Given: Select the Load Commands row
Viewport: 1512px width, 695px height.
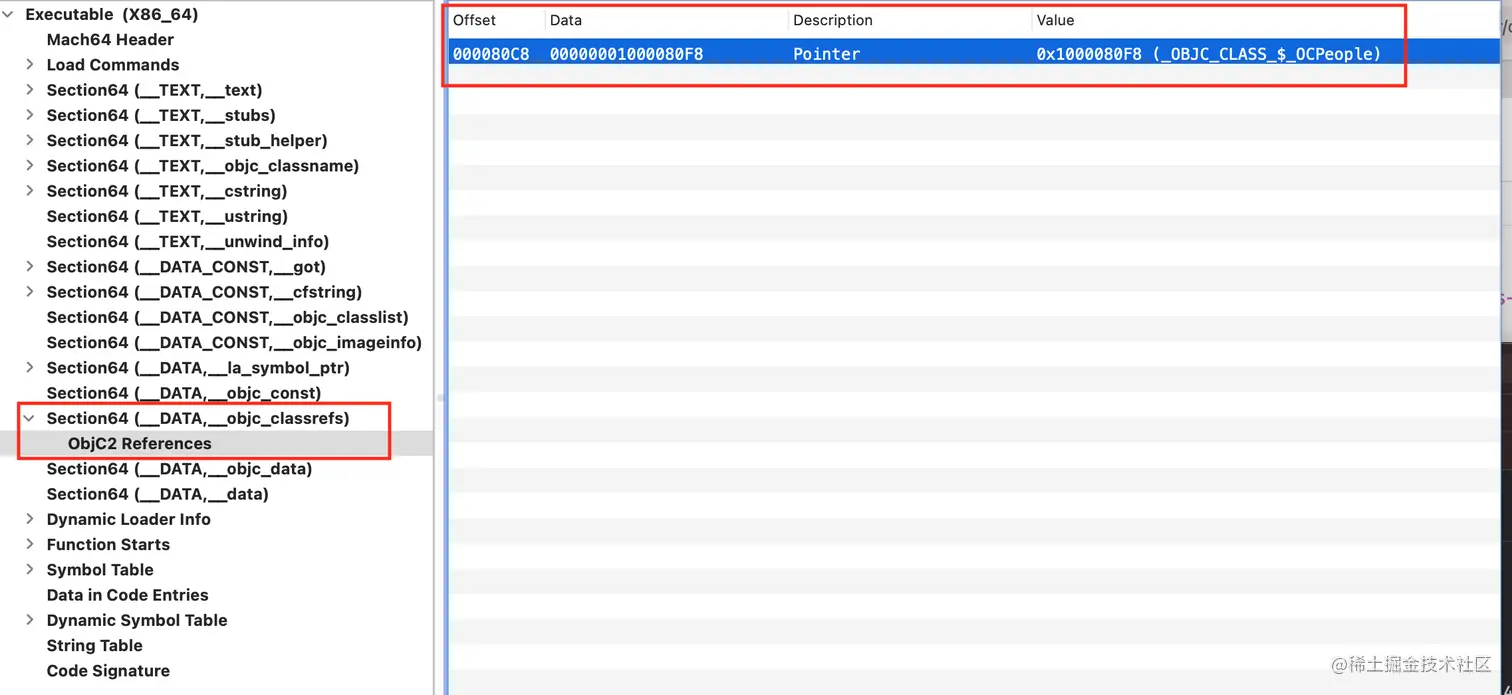Looking at the screenshot, I should pyautogui.click(x=113, y=65).
